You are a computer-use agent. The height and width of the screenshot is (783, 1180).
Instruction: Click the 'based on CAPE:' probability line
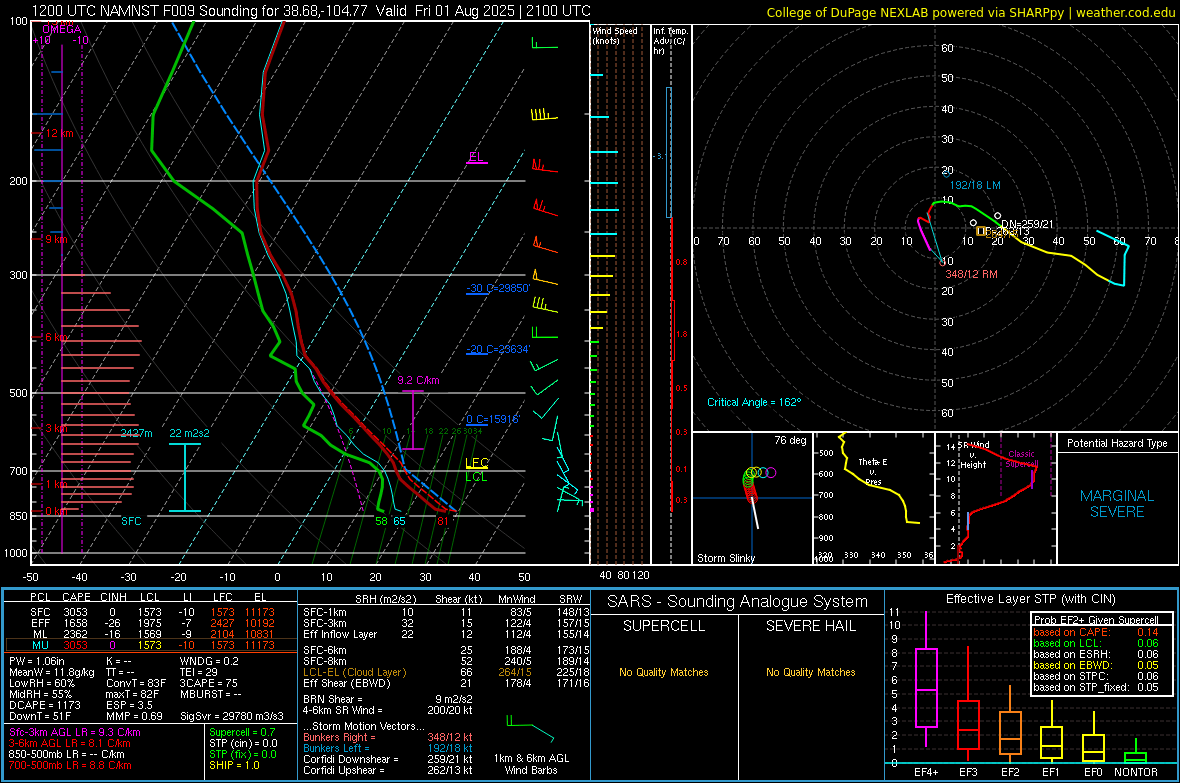[1096, 632]
